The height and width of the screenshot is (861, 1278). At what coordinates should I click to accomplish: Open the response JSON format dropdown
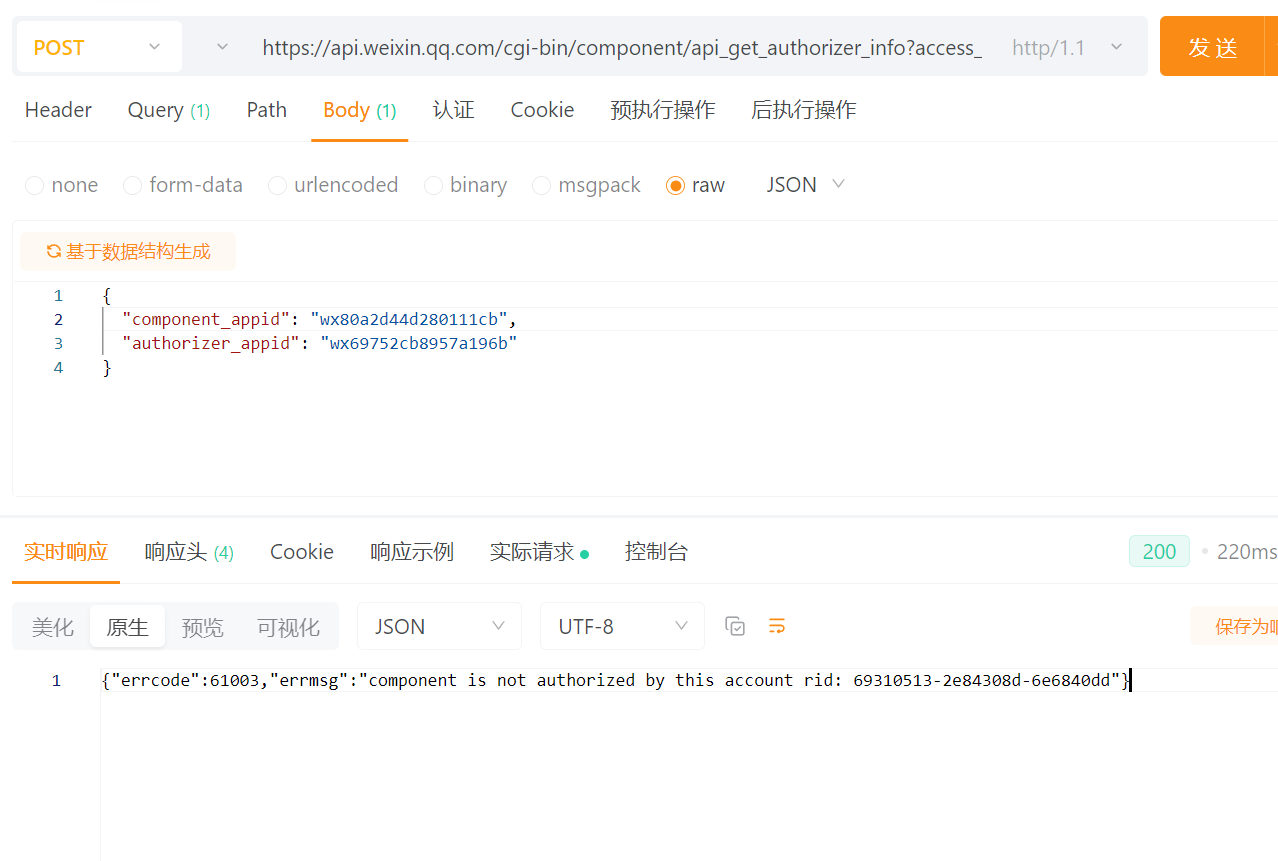(439, 627)
